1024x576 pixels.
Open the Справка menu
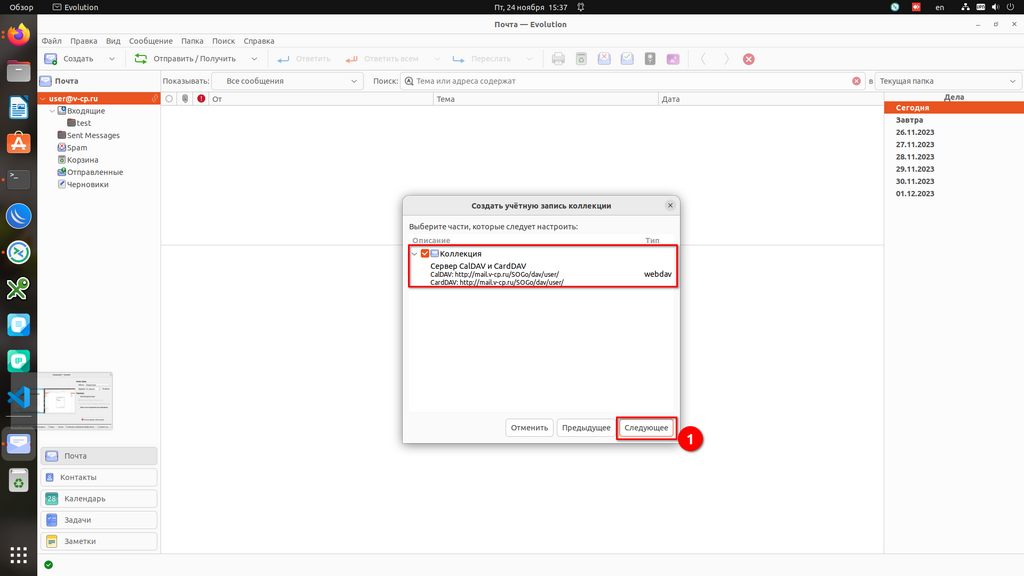point(259,41)
